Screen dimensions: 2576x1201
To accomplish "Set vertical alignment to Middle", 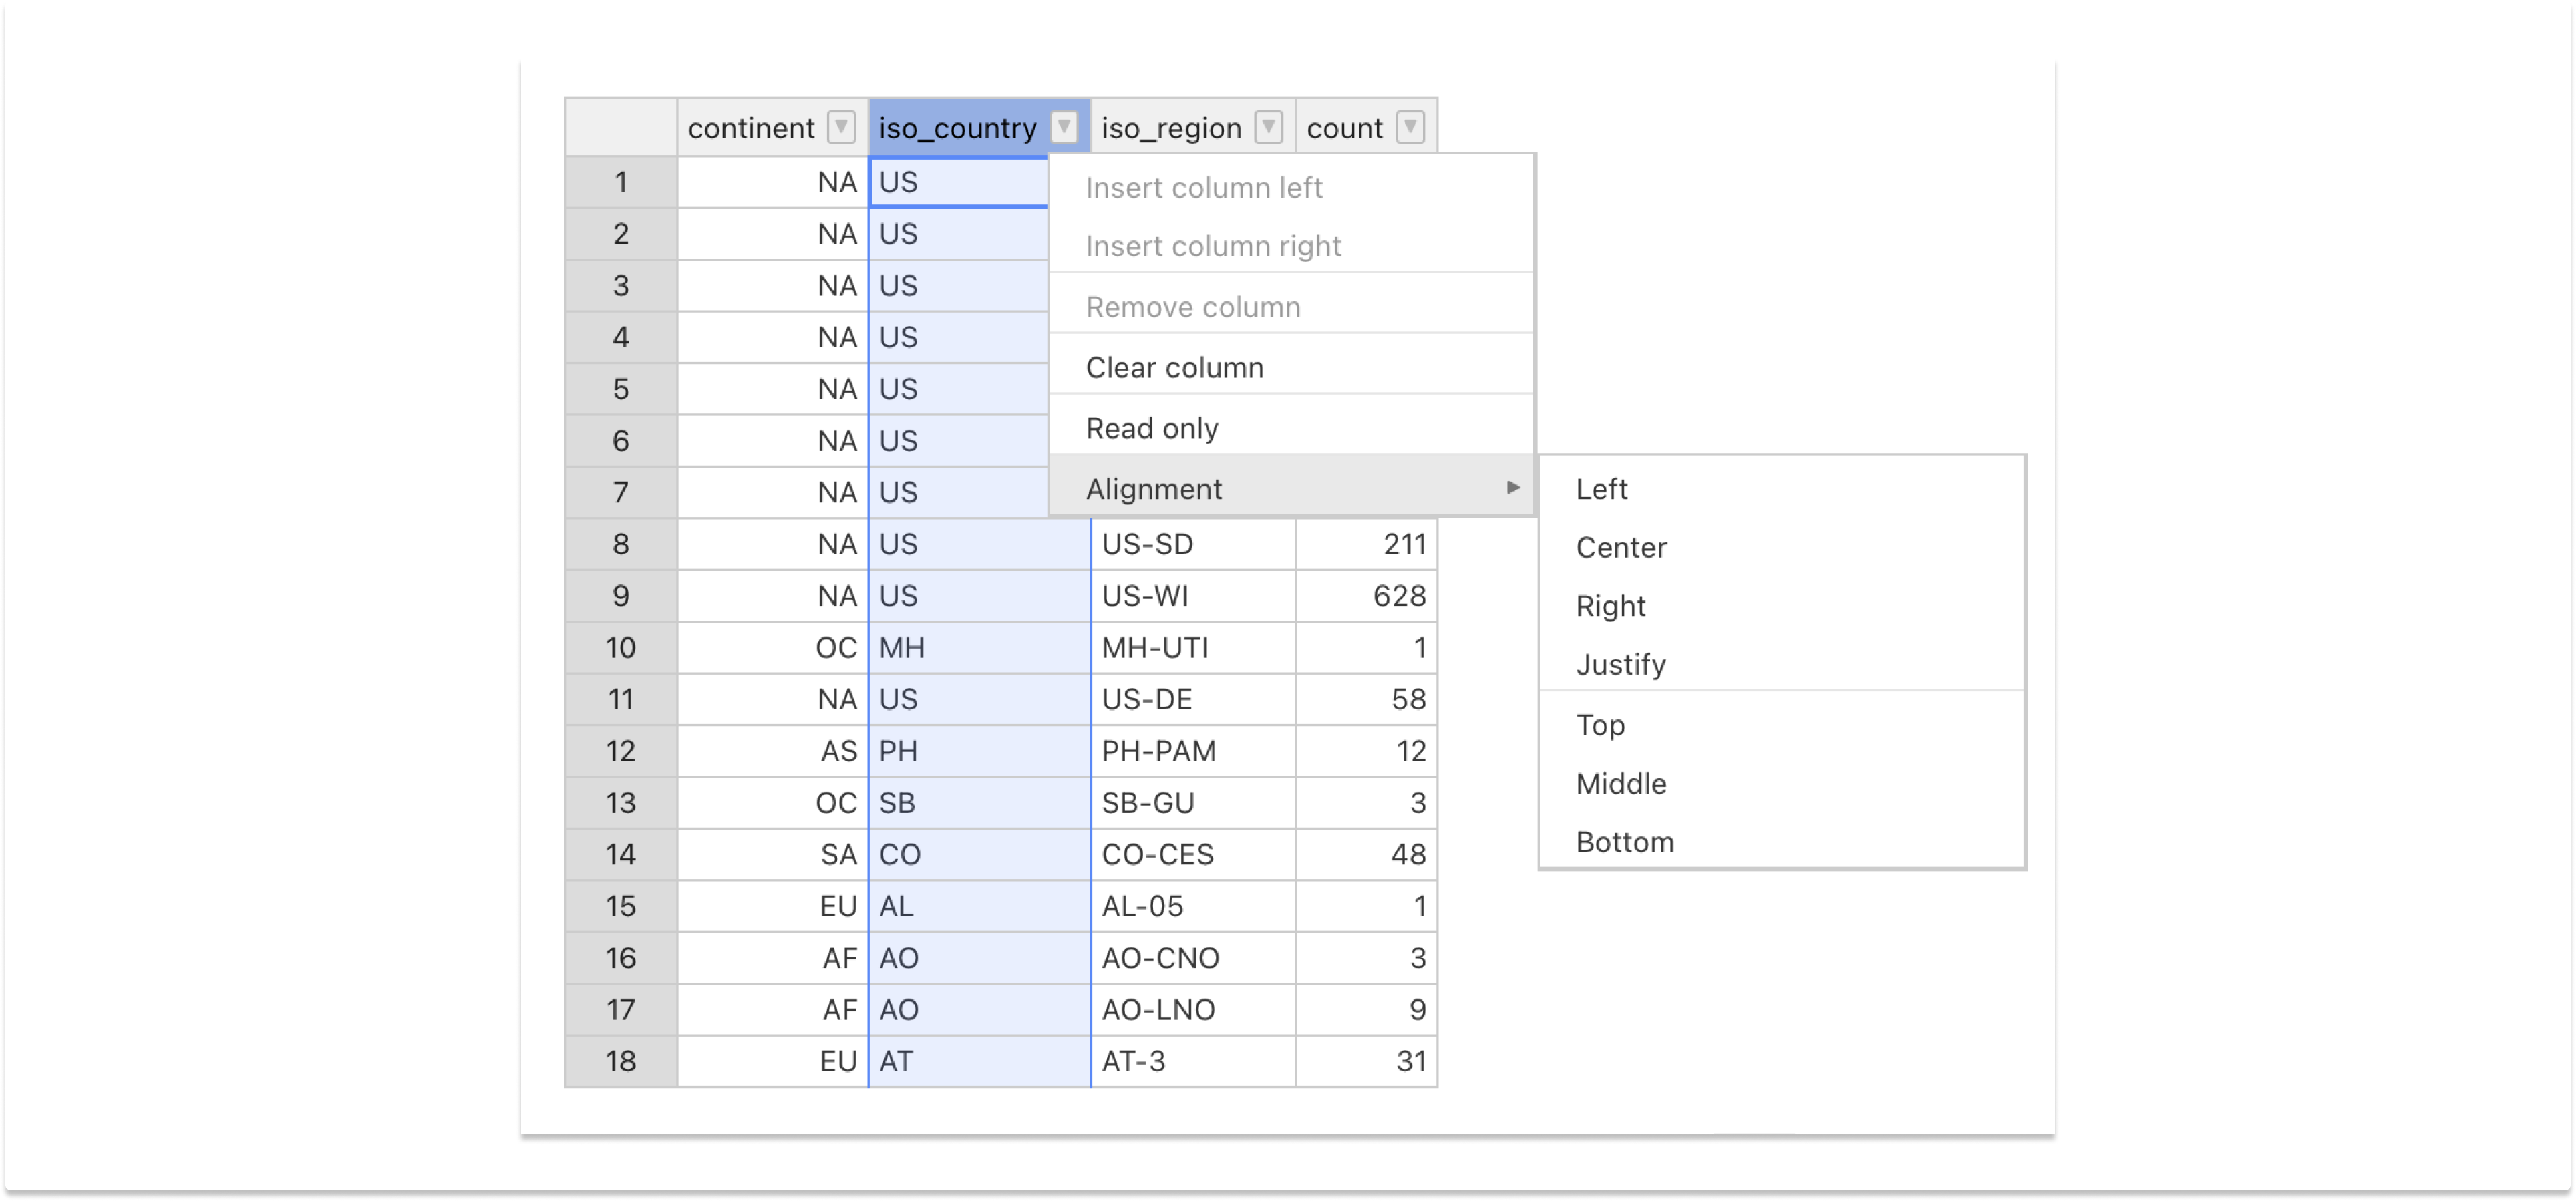I will click(1620, 784).
